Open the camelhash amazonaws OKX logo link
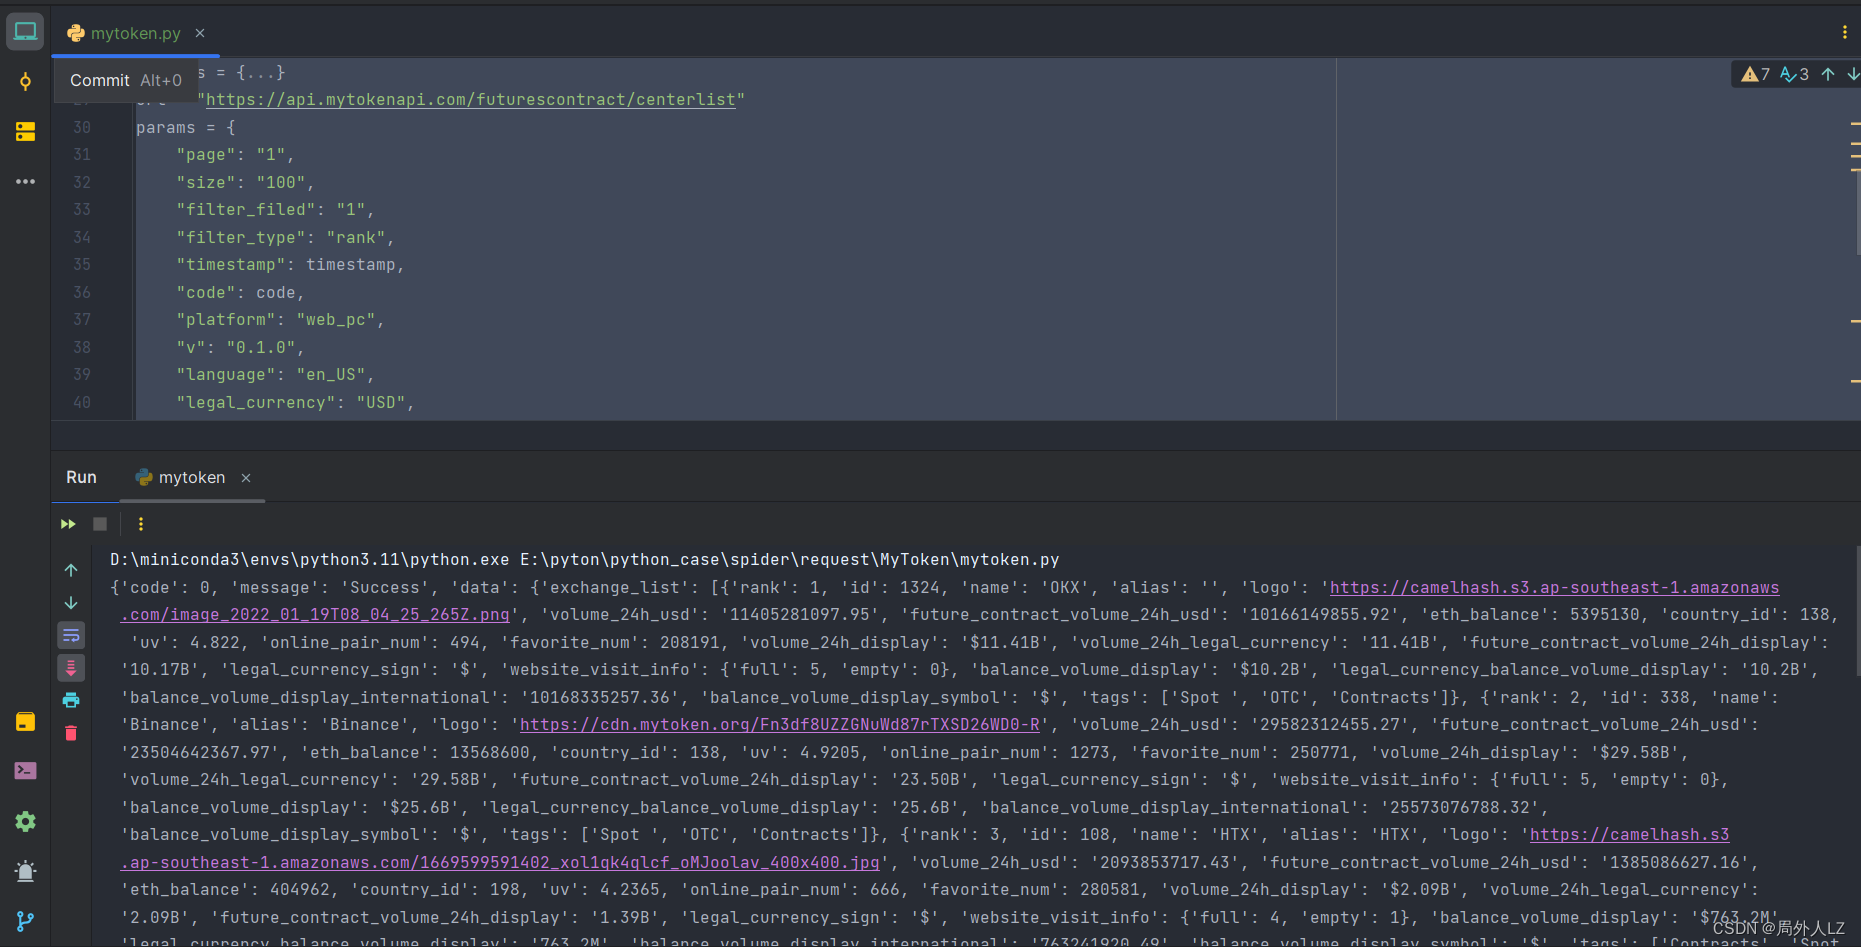This screenshot has width=1861, height=947. pos(1554,588)
